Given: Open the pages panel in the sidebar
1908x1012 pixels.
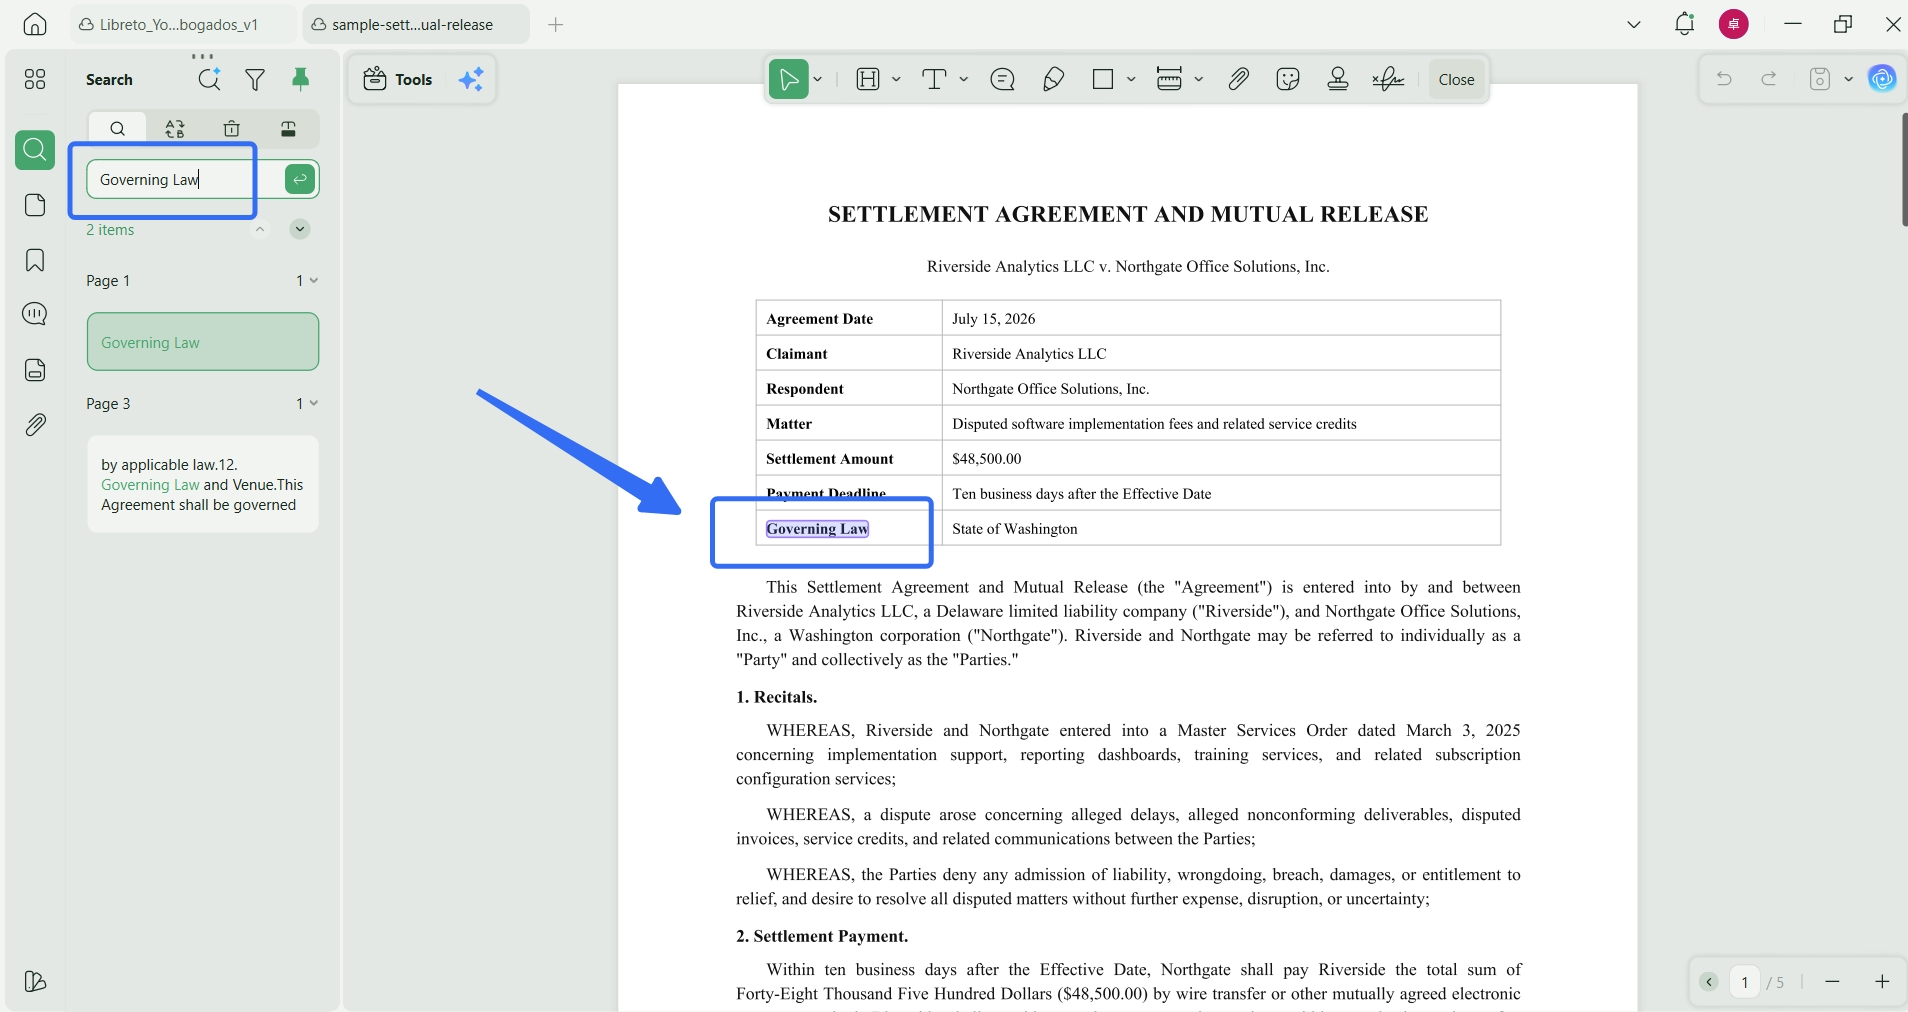Looking at the screenshot, I should pos(35,205).
